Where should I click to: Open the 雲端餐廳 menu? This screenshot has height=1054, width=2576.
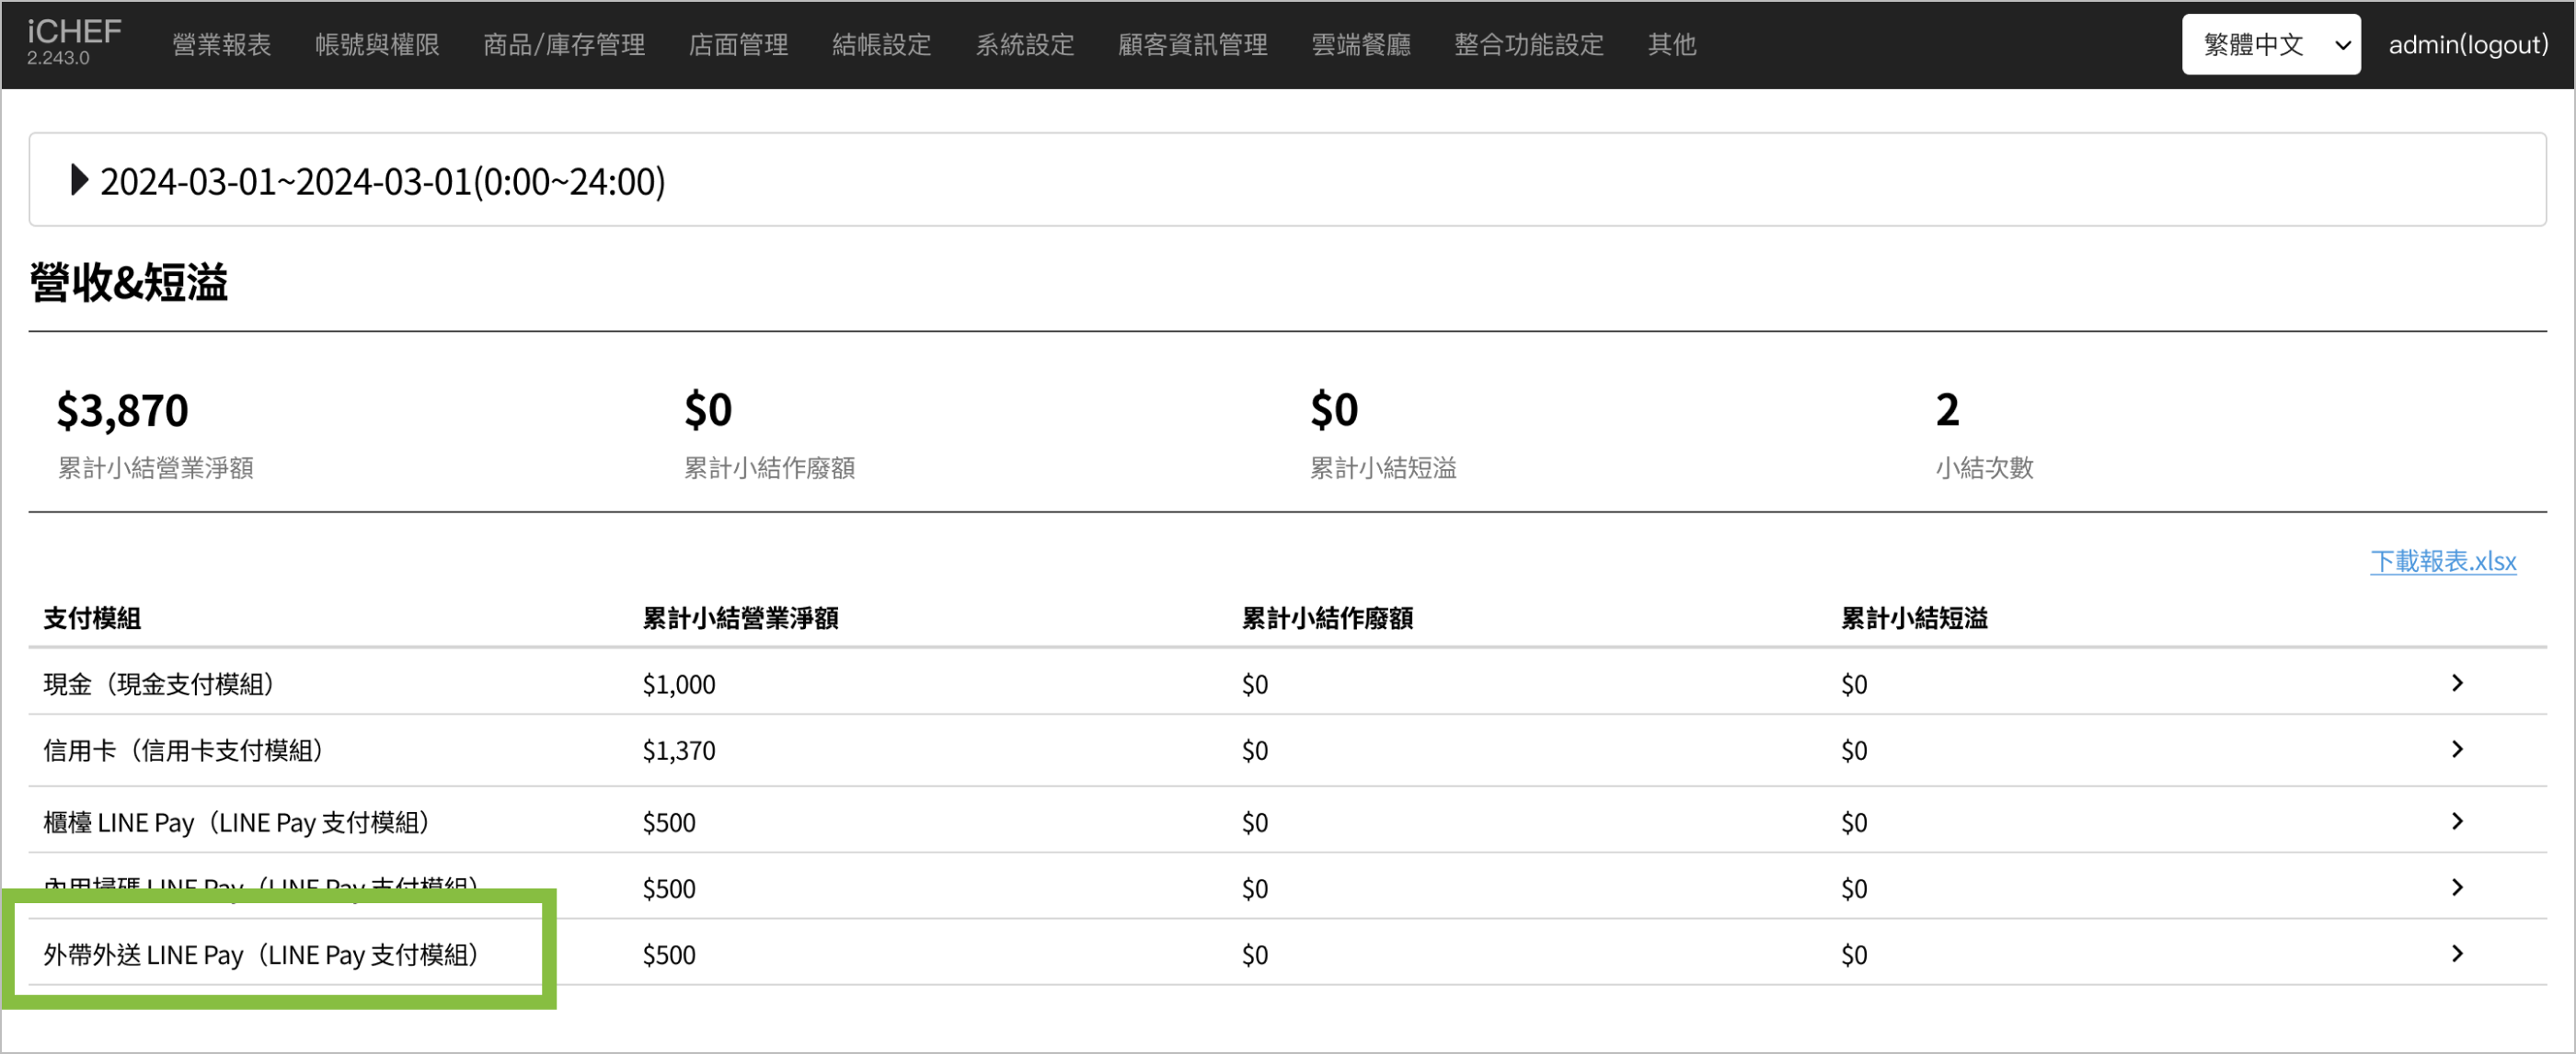1360,44
